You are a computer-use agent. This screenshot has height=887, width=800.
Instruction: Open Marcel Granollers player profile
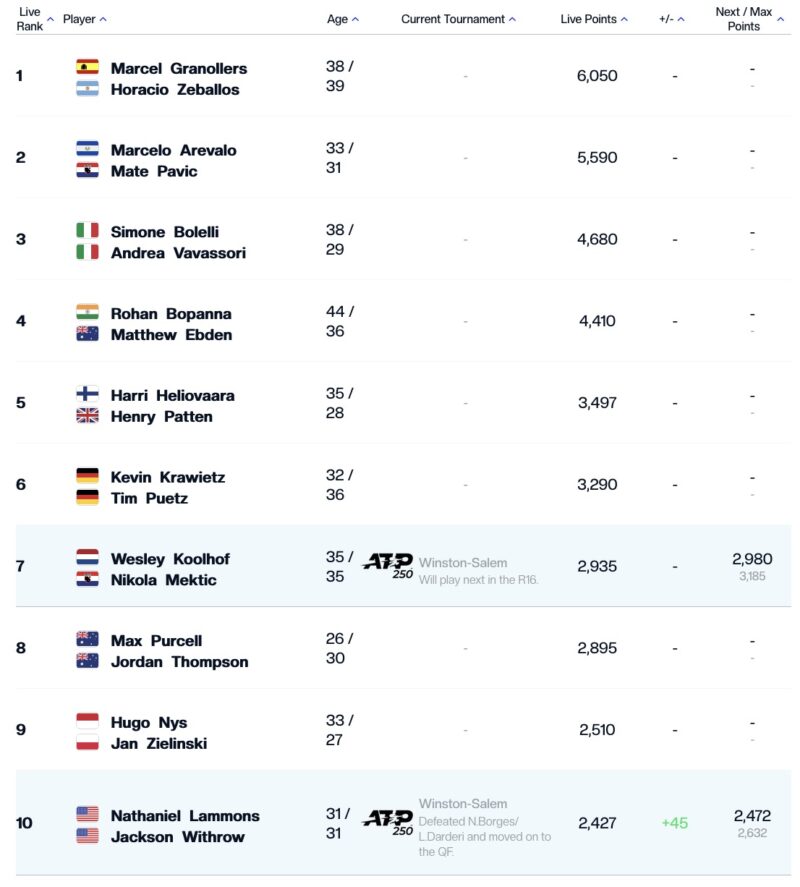[178, 68]
